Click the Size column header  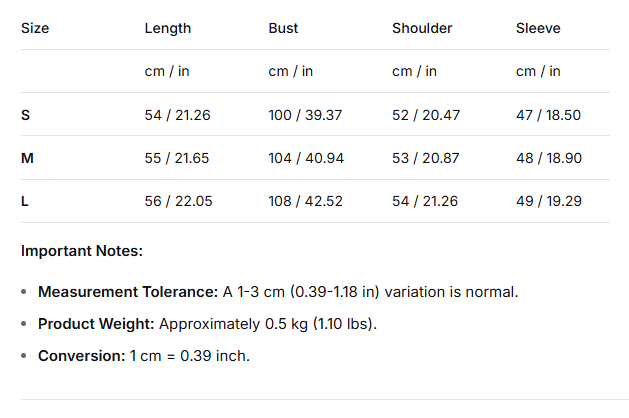[x=35, y=28]
